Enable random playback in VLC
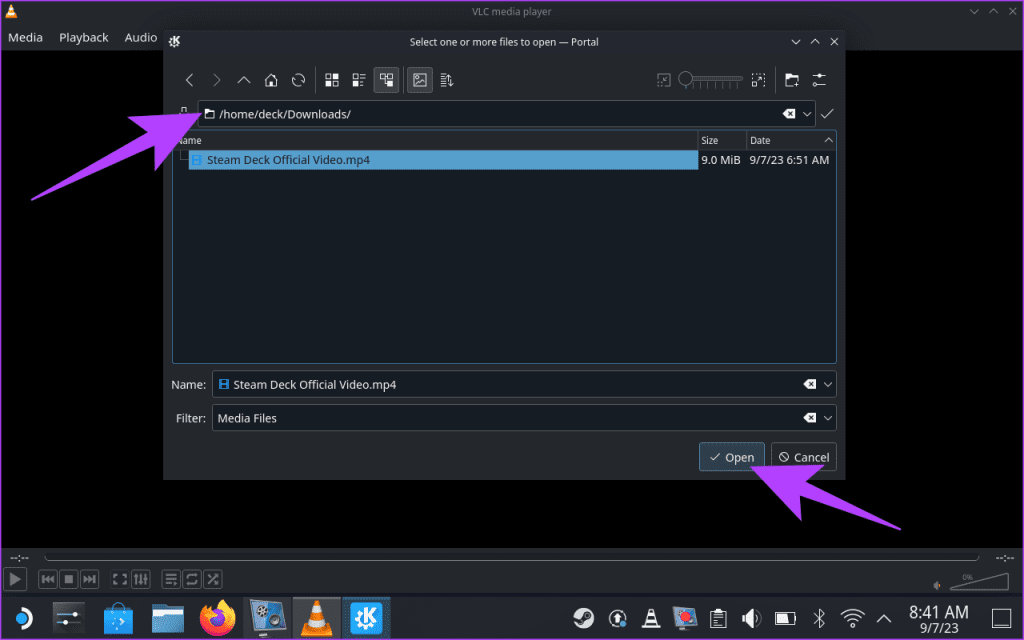The width and height of the screenshot is (1024, 640). coord(213,578)
